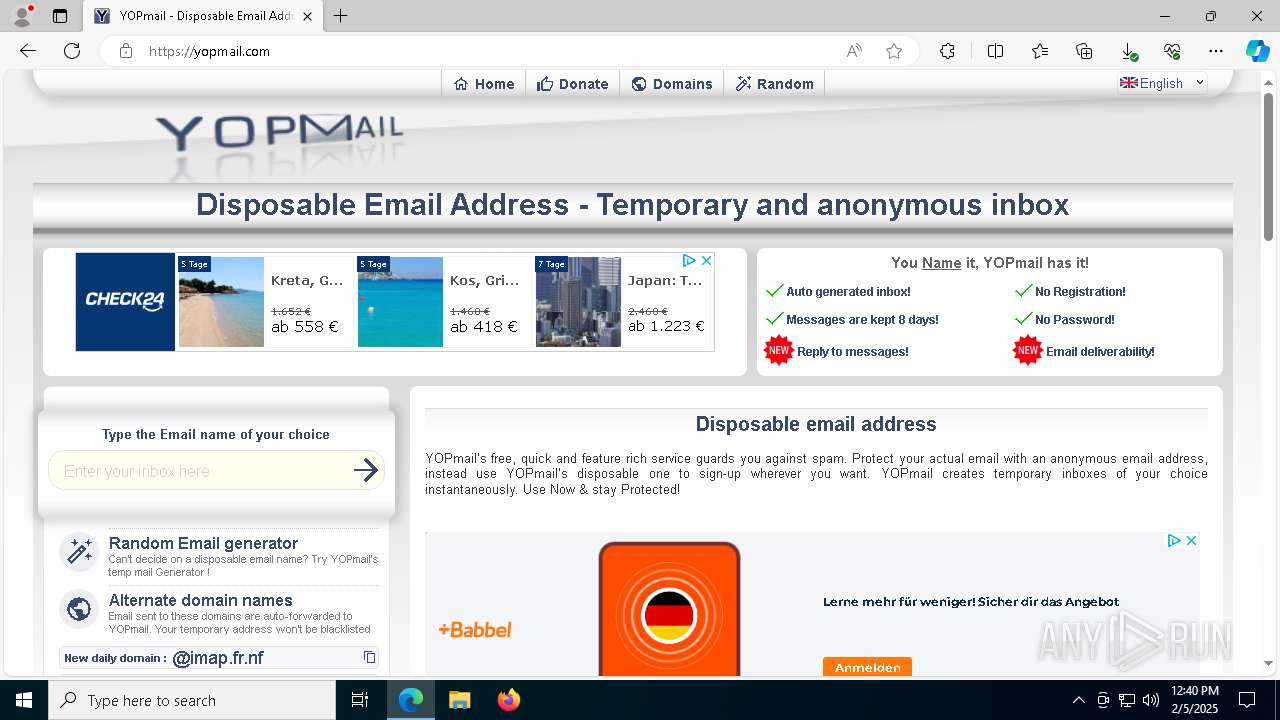Open File Explorer from taskbar
1280x720 pixels.
[x=459, y=700]
